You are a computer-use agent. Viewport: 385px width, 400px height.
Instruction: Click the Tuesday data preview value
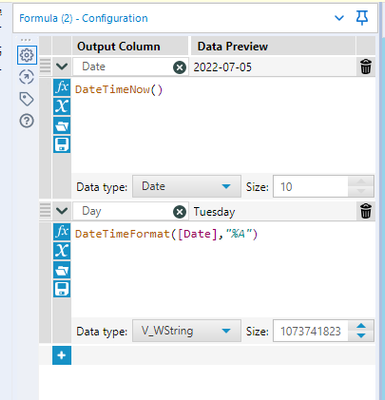(x=214, y=212)
